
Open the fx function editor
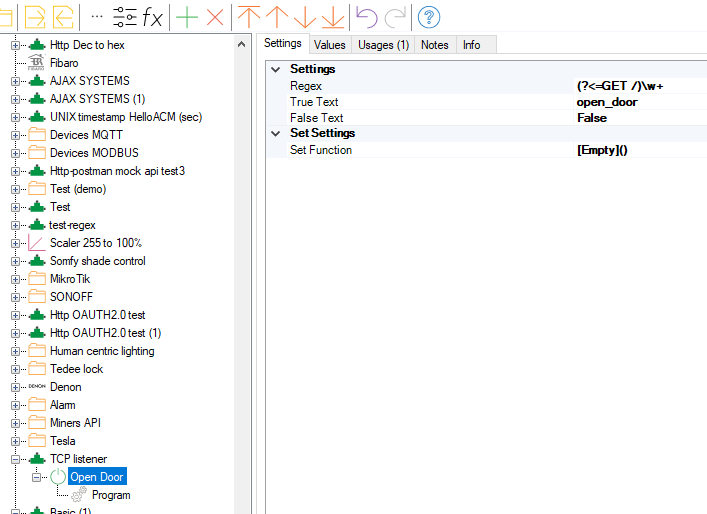[x=153, y=16]
